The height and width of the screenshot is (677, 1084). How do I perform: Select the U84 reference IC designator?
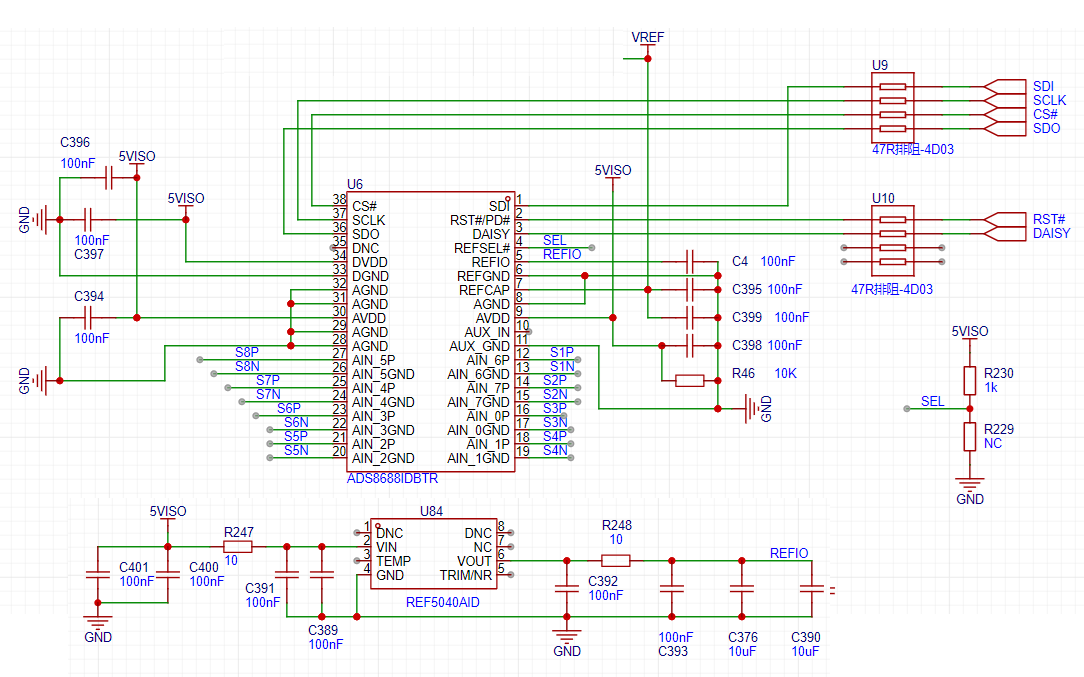coord(431,512)
